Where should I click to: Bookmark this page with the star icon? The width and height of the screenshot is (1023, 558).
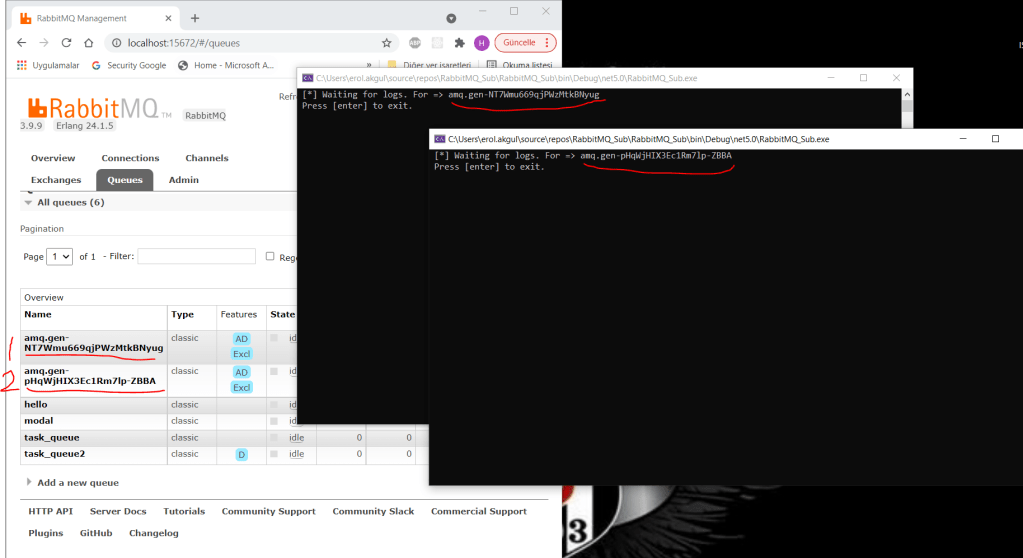pyautogui.click(x=387, y=43)
